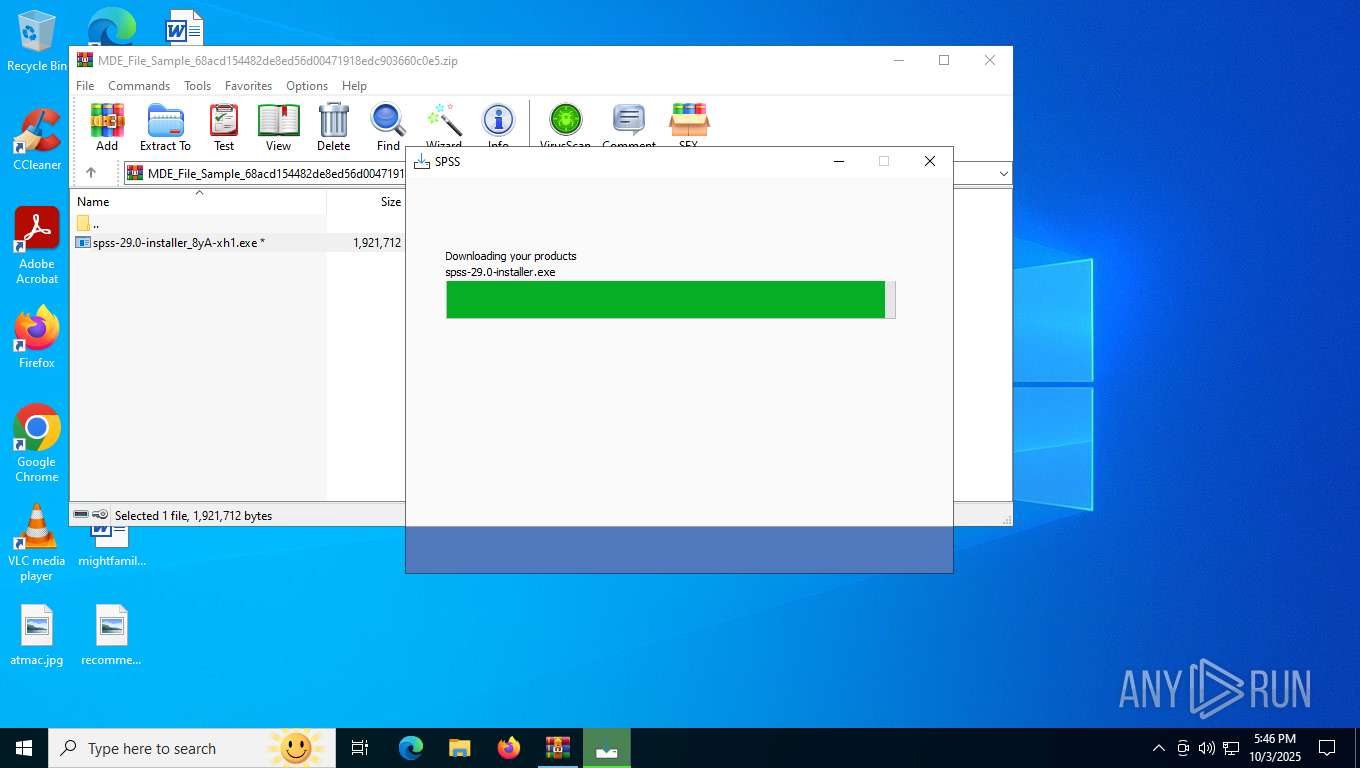
Task: Select the mightfamil... Word document on desktop
Action: point(112,545)
